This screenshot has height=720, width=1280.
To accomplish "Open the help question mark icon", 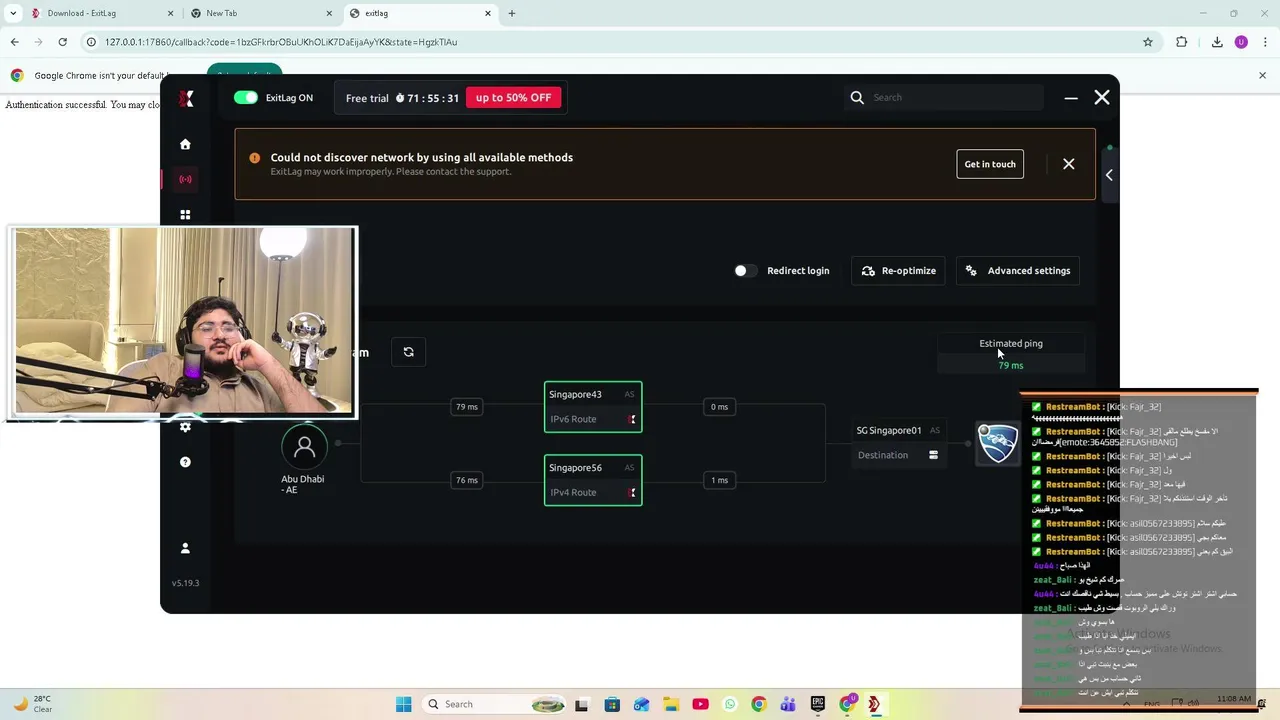I will 185,462.
